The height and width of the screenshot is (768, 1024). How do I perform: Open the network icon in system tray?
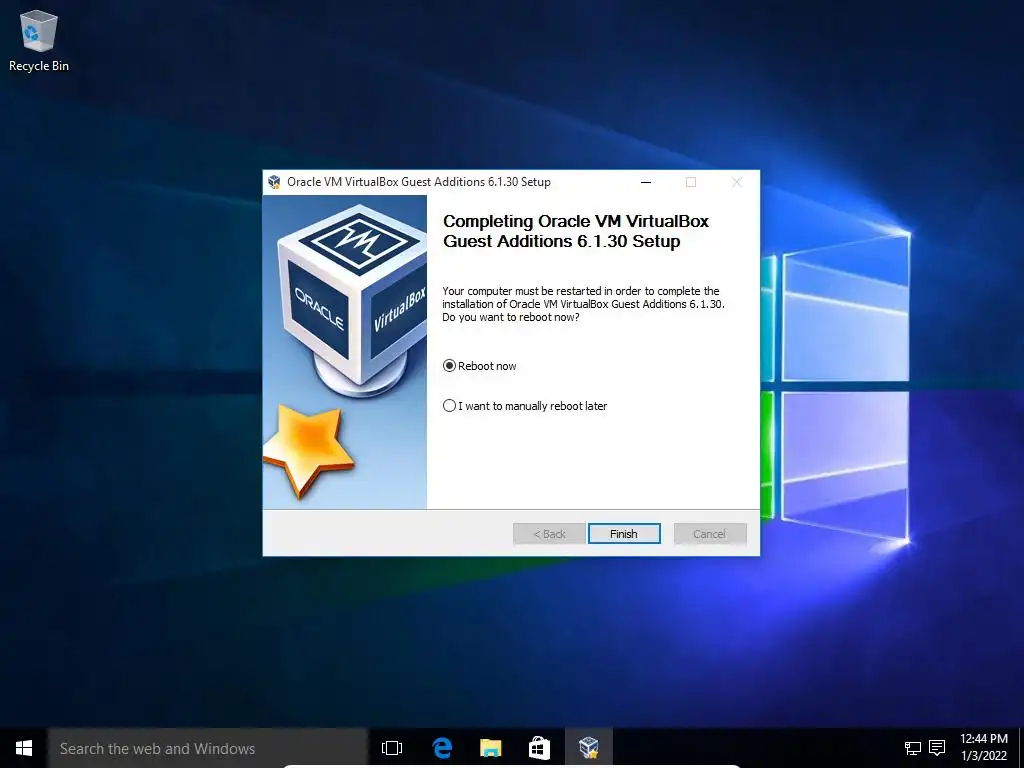tap(912, 748)
